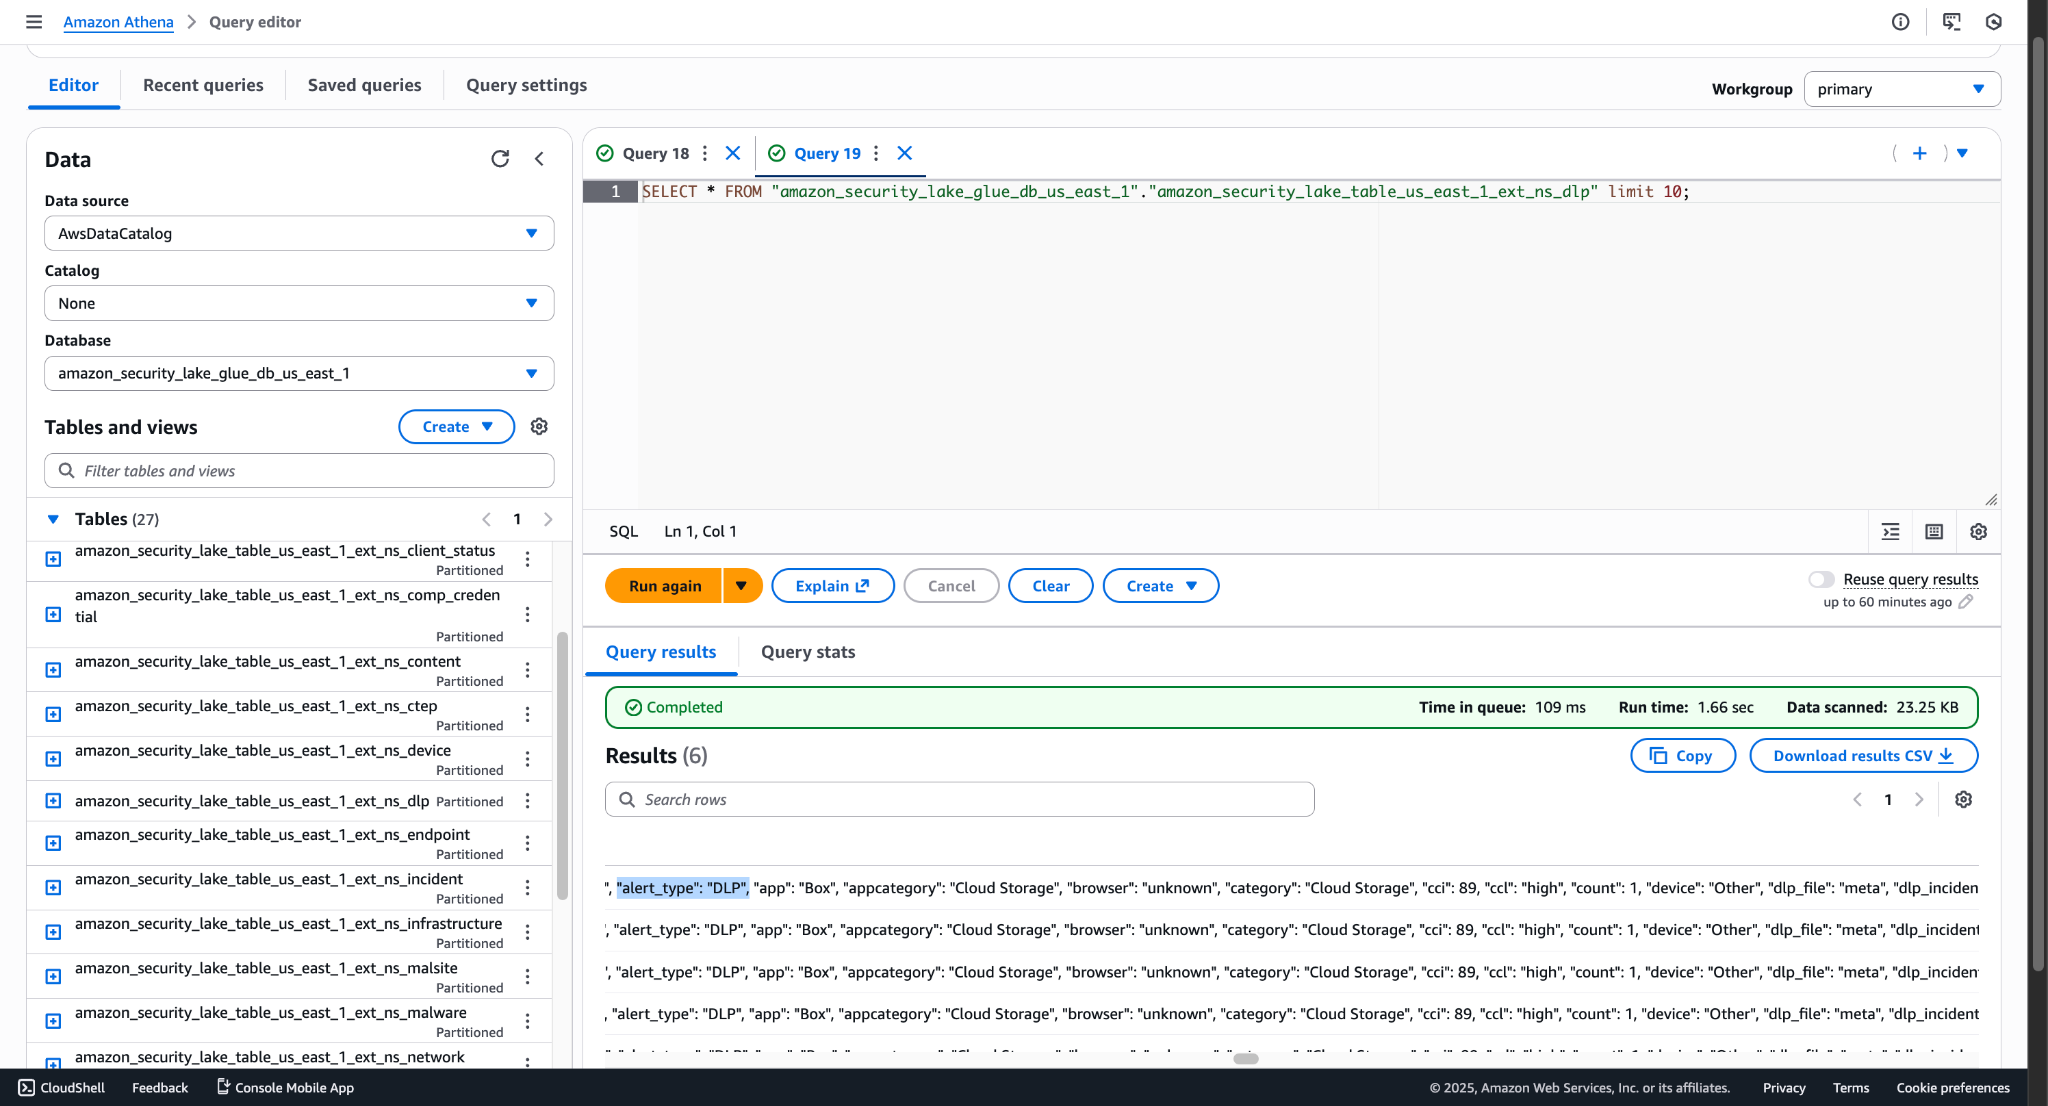
Task: Open Tables and views settings gear
Action: tap(539, 427)
